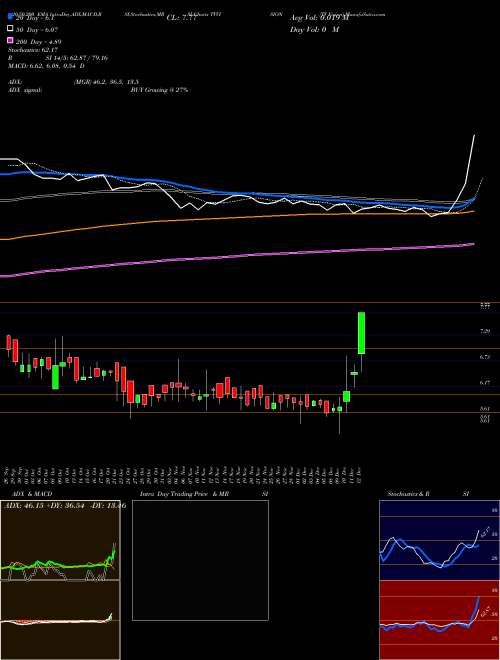This screenshot has width=500, height=660.
Task: Click the 6.17 price axis label
Action: tap(485, 383)
